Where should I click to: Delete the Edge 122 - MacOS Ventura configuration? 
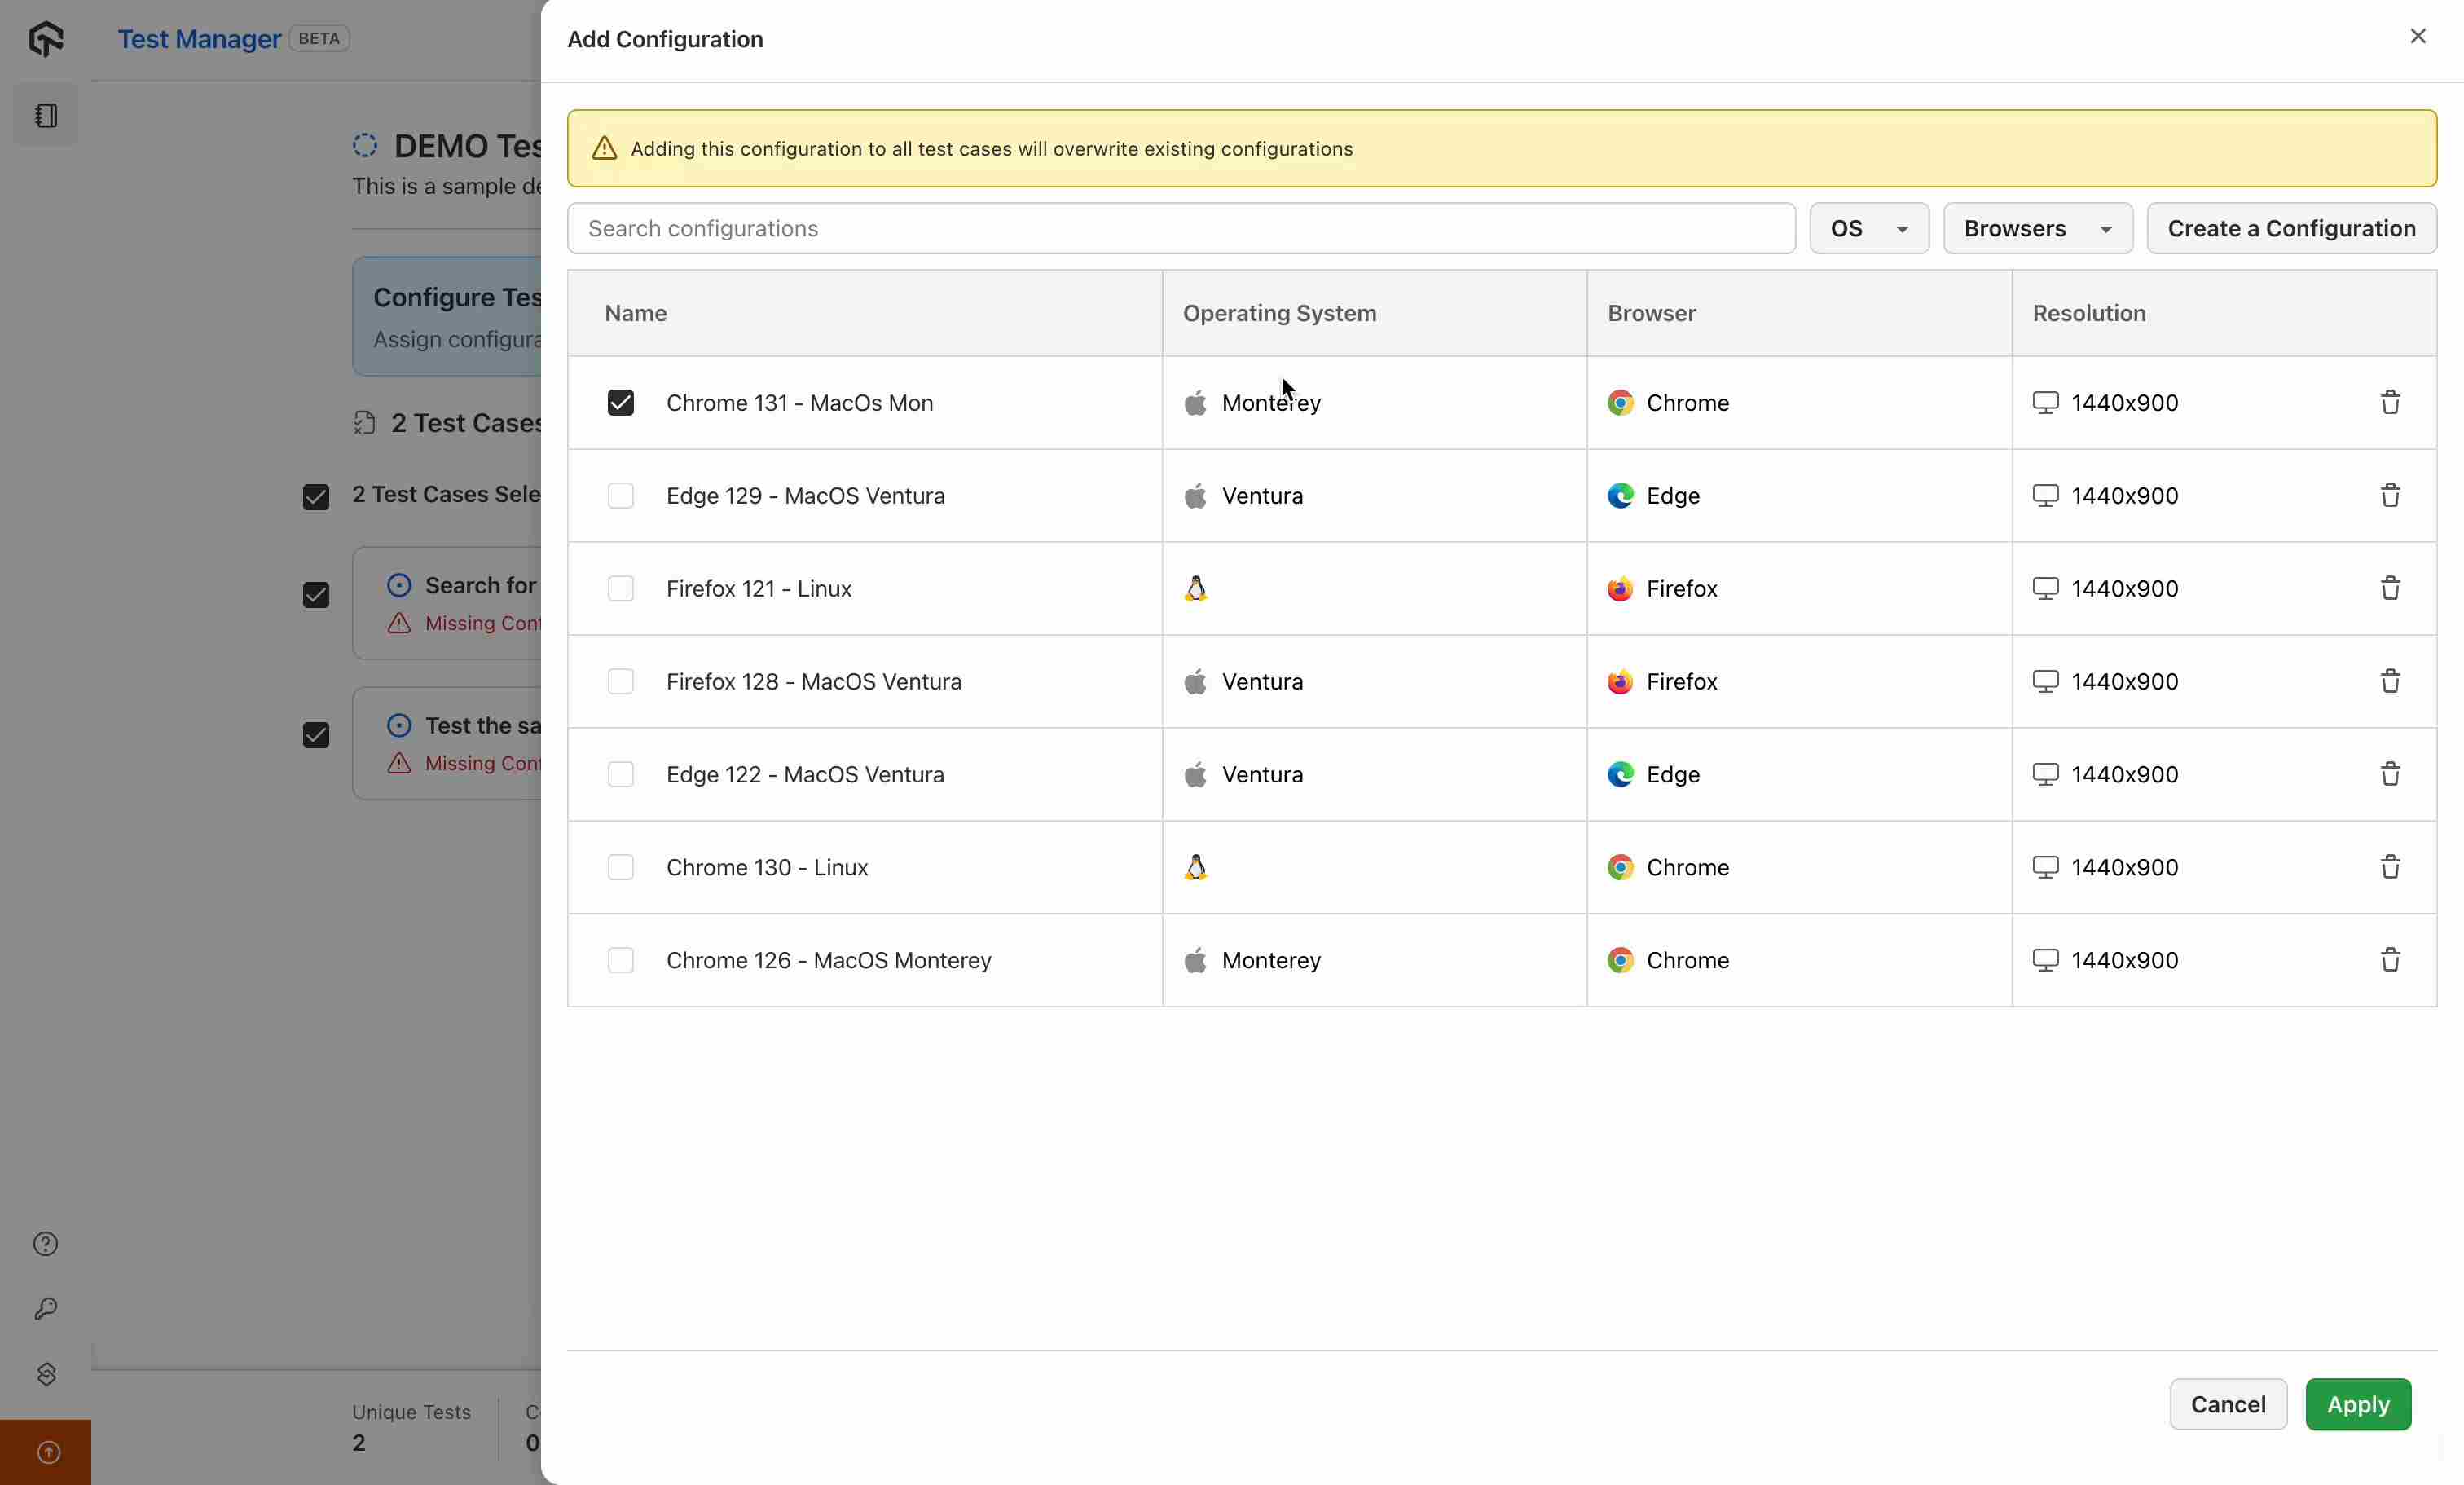coord(2390,774)
